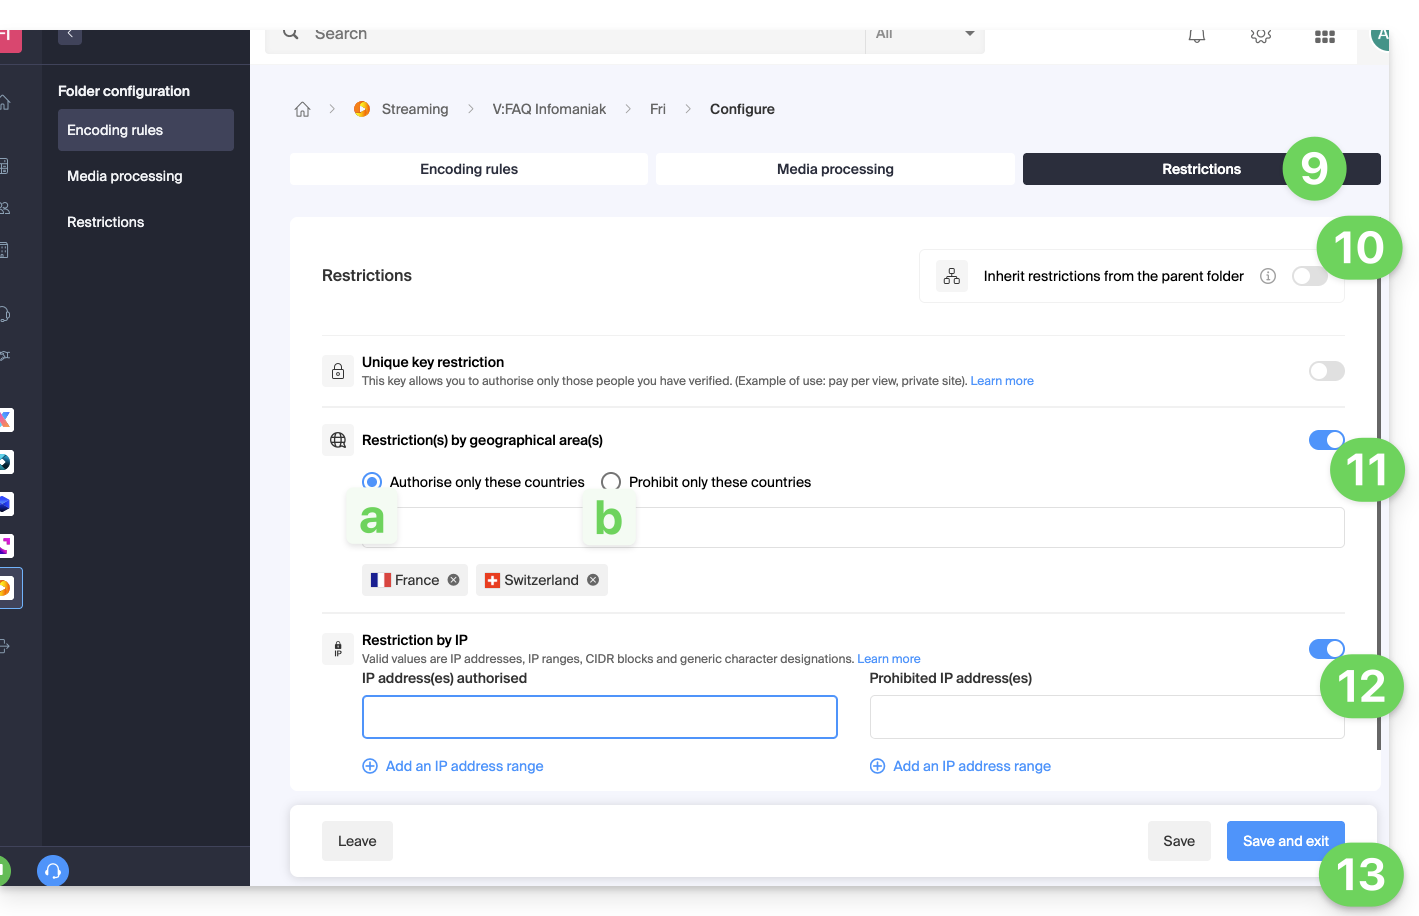Click the authorised IP addresses input
The image size is (1419, 916).
(599, 717)
